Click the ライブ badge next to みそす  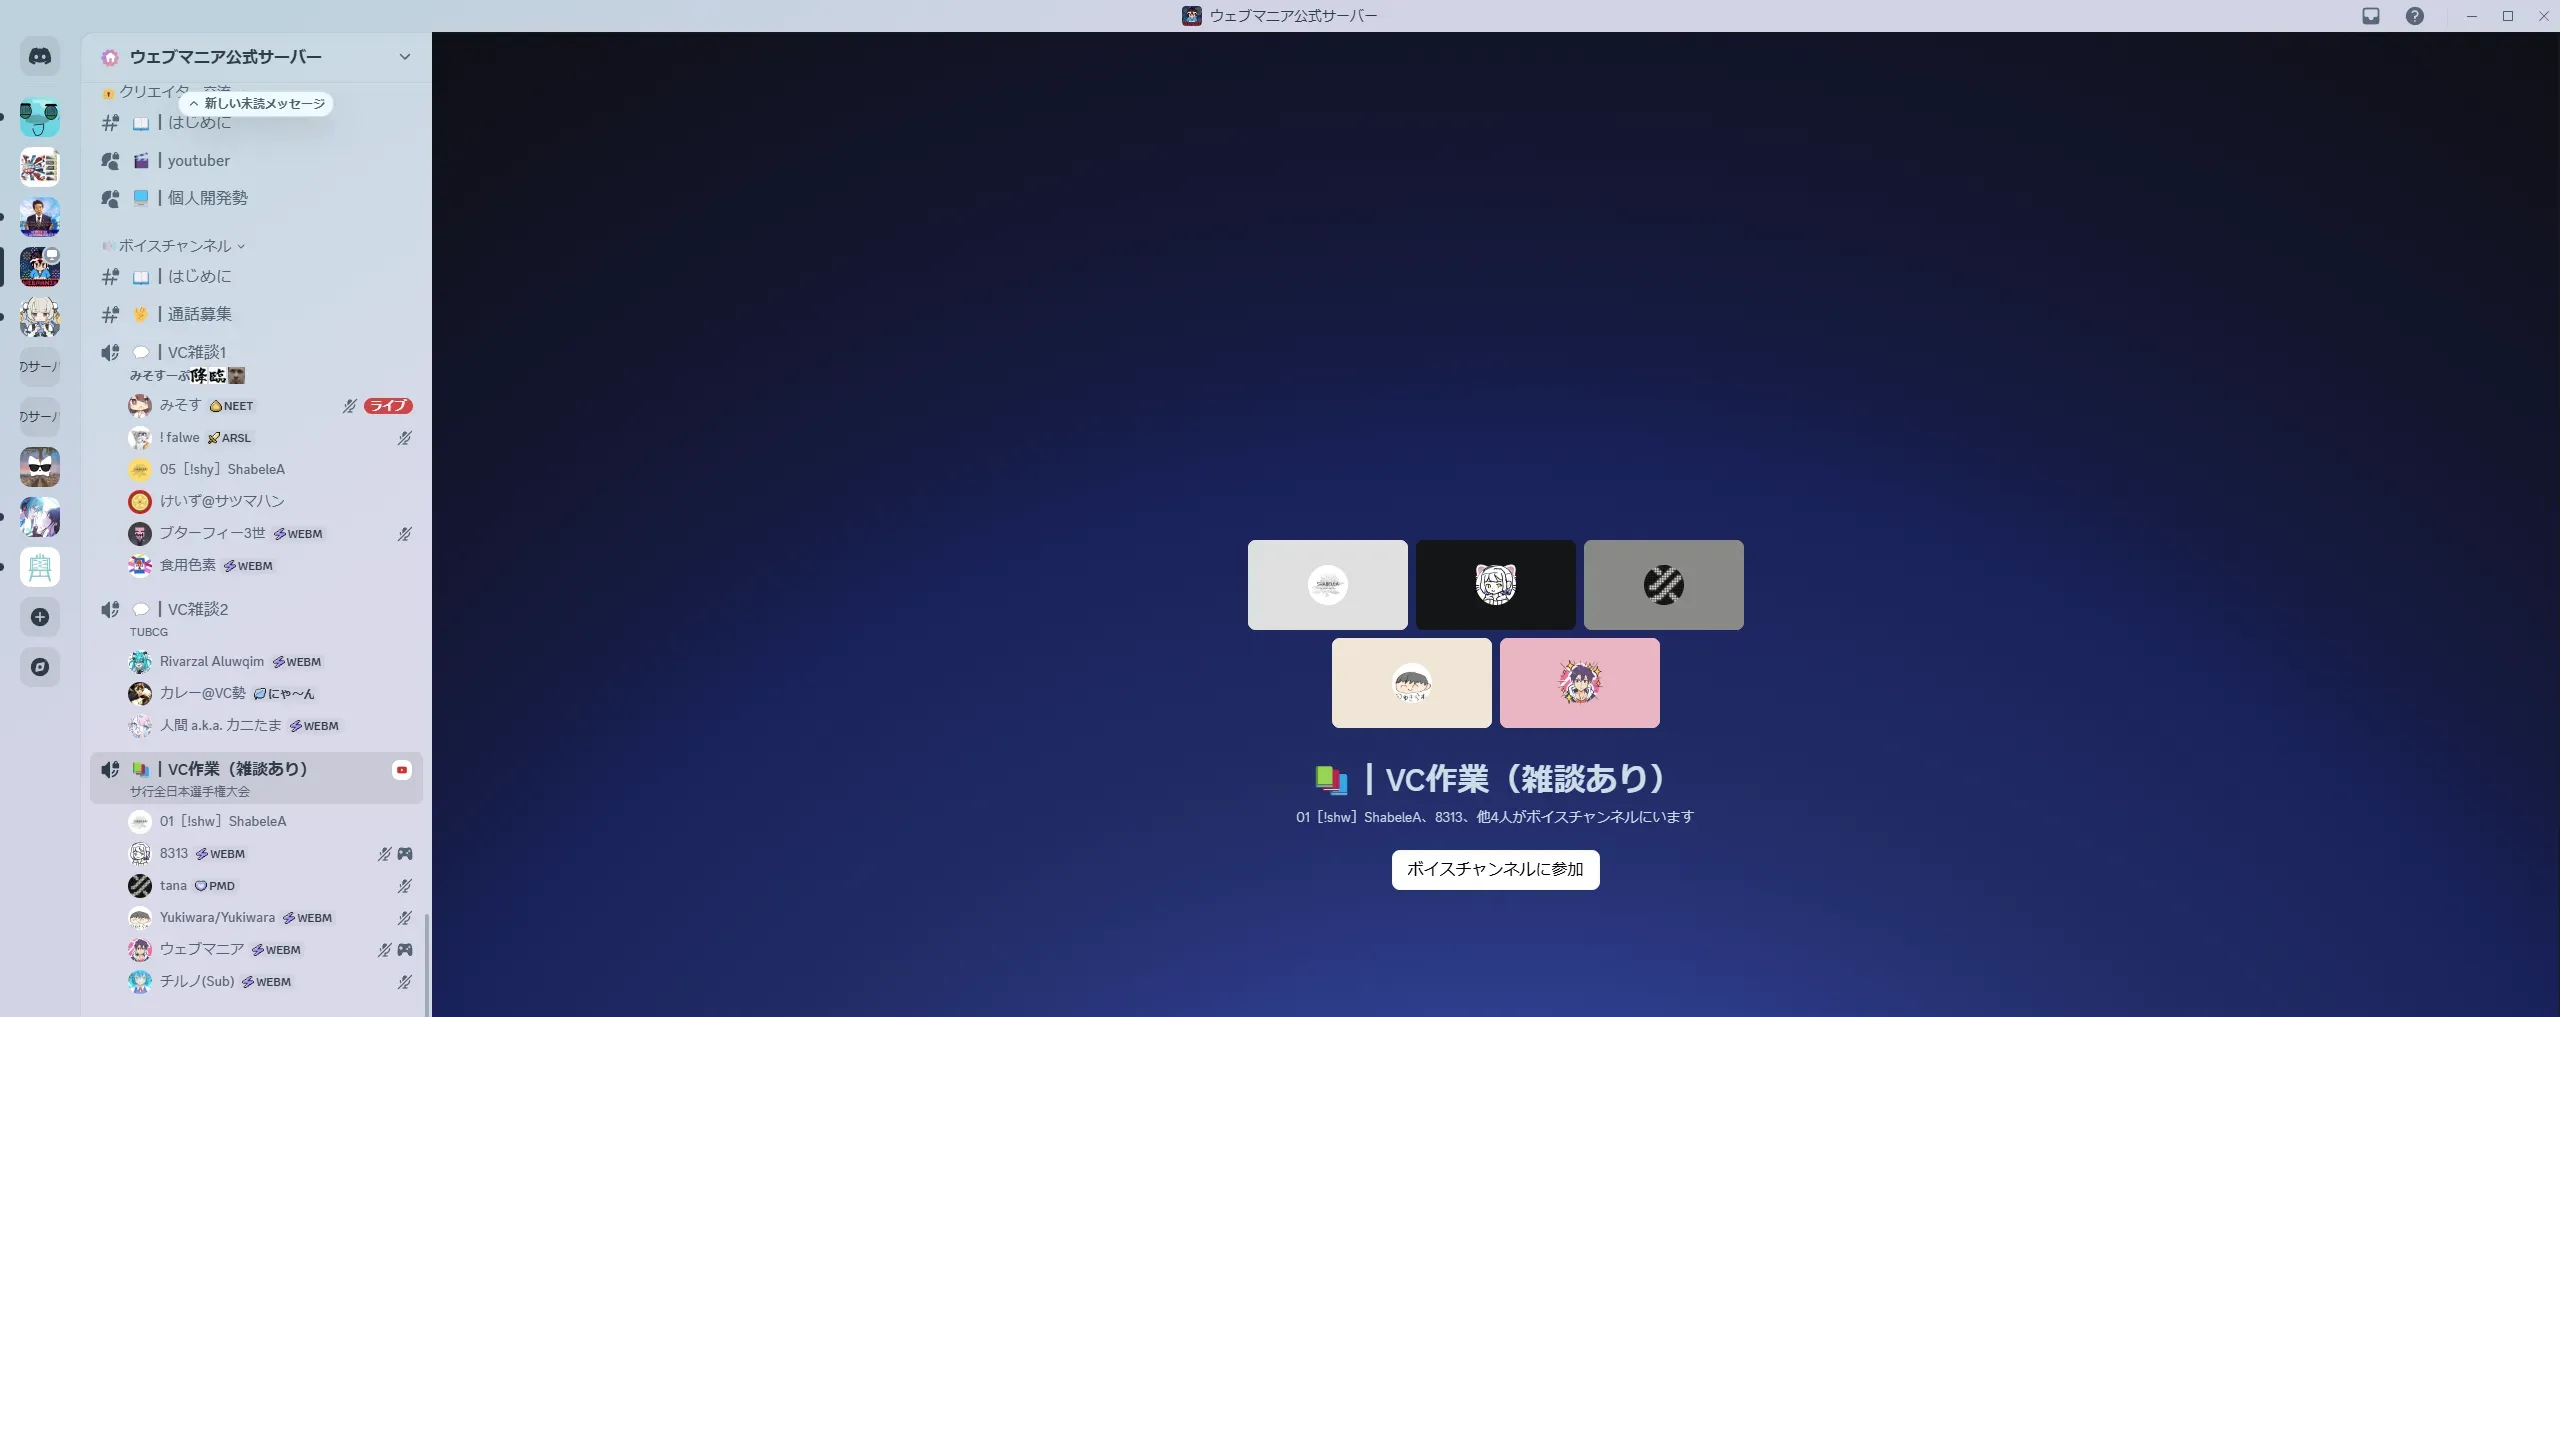388,406
